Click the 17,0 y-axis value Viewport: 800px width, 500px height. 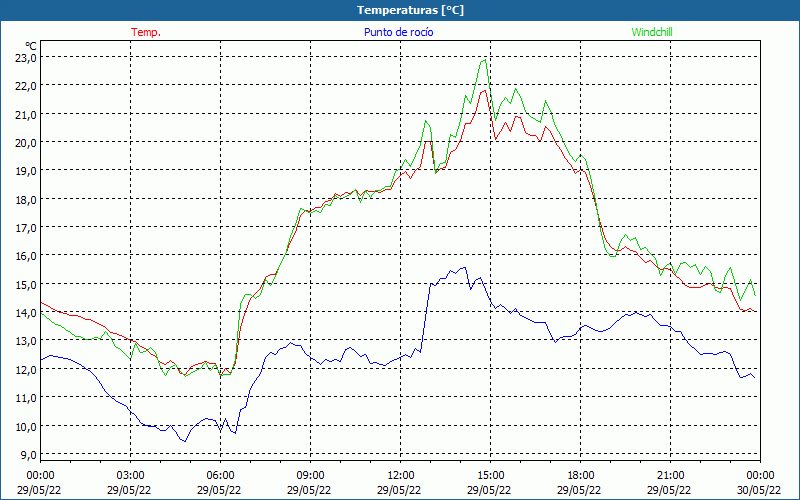[x=26, y=228]
